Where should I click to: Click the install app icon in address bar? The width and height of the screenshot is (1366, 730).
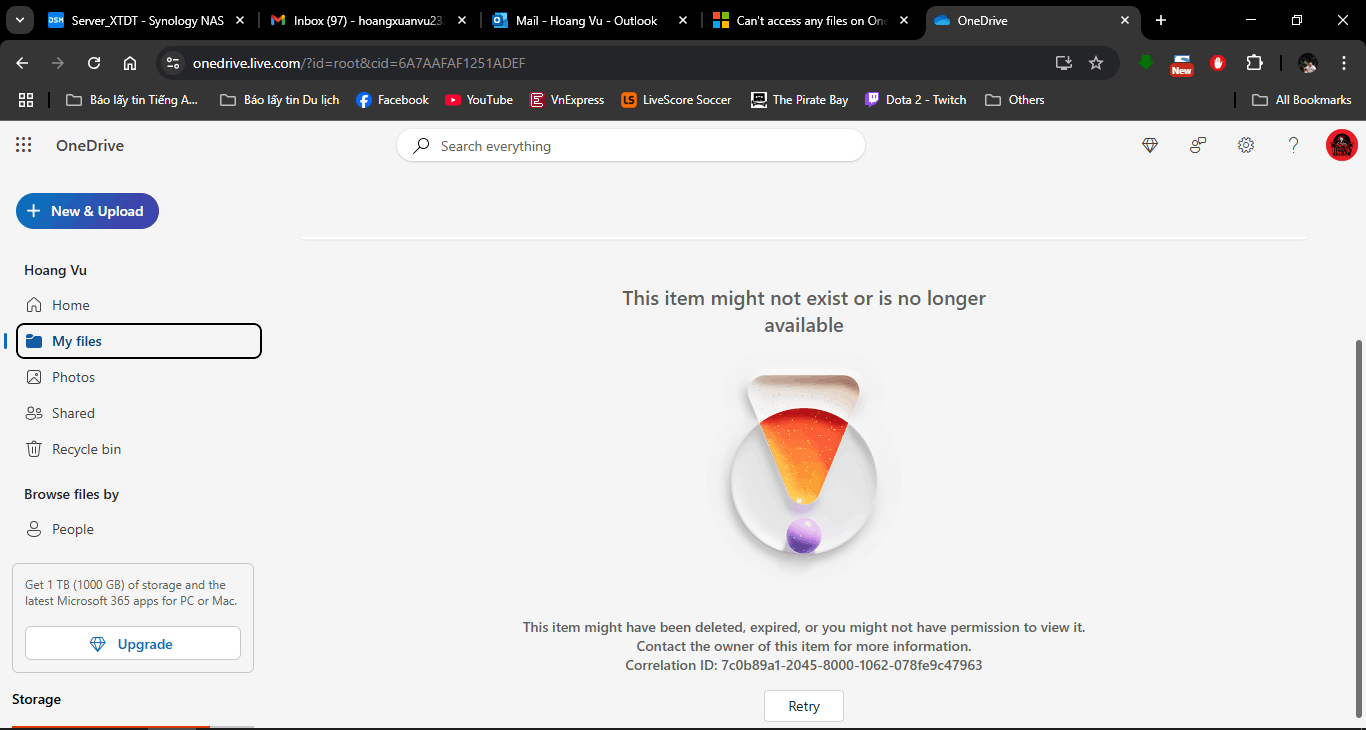1064,63
